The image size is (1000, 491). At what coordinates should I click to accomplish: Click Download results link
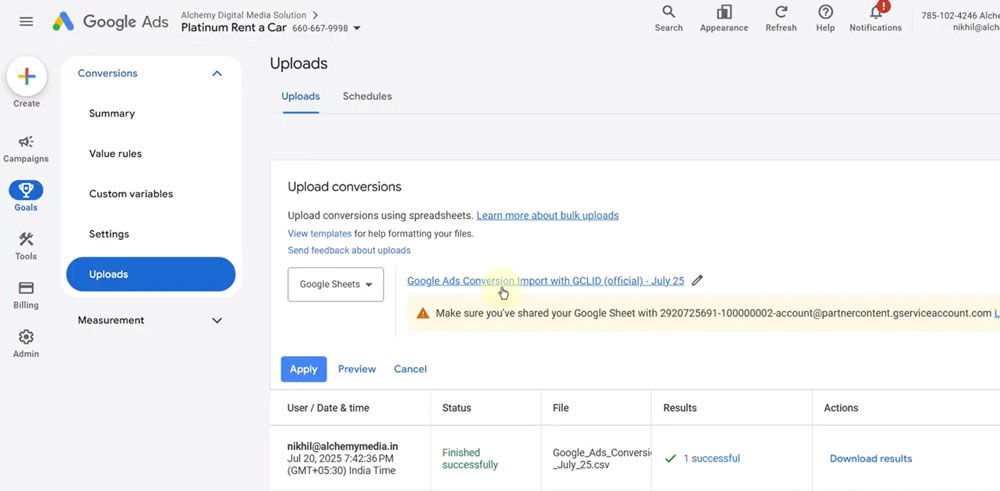point(871,458)
